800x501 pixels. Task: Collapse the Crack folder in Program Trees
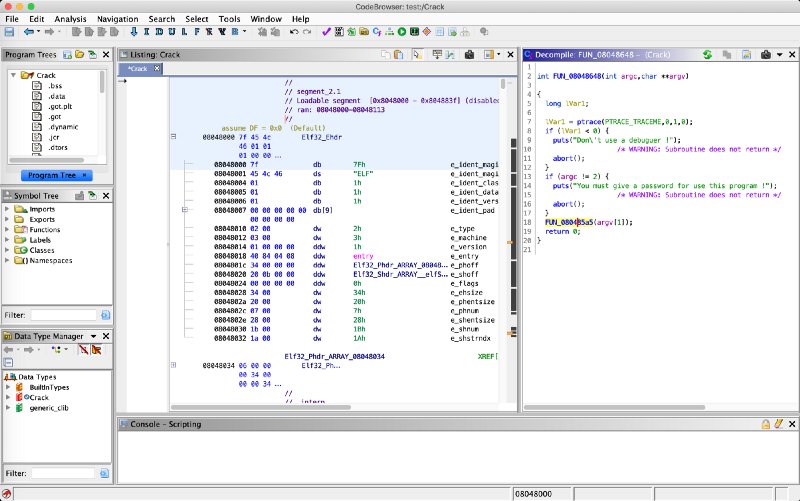pos(12,76)
